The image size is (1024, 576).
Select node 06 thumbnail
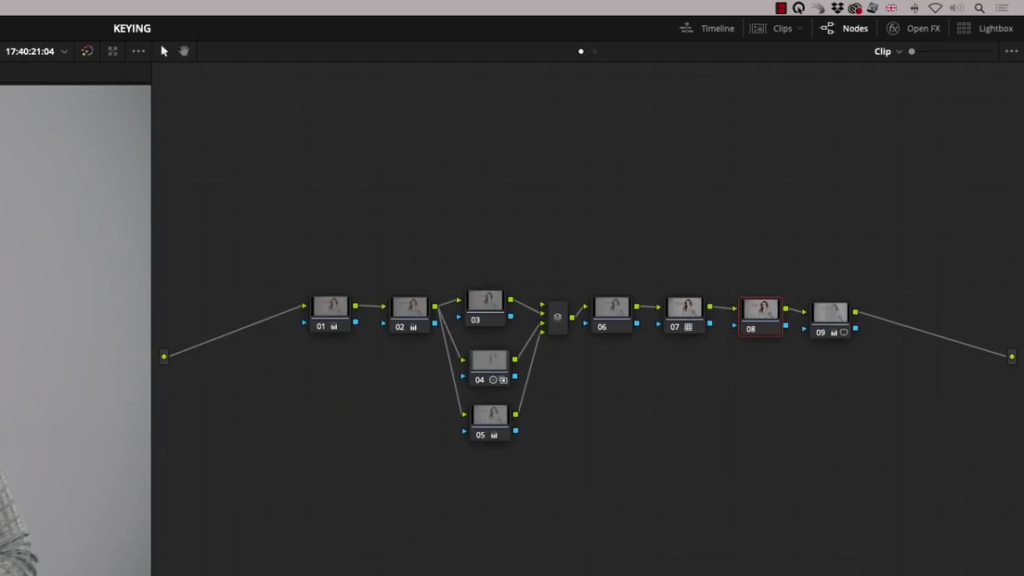[612, 308]
